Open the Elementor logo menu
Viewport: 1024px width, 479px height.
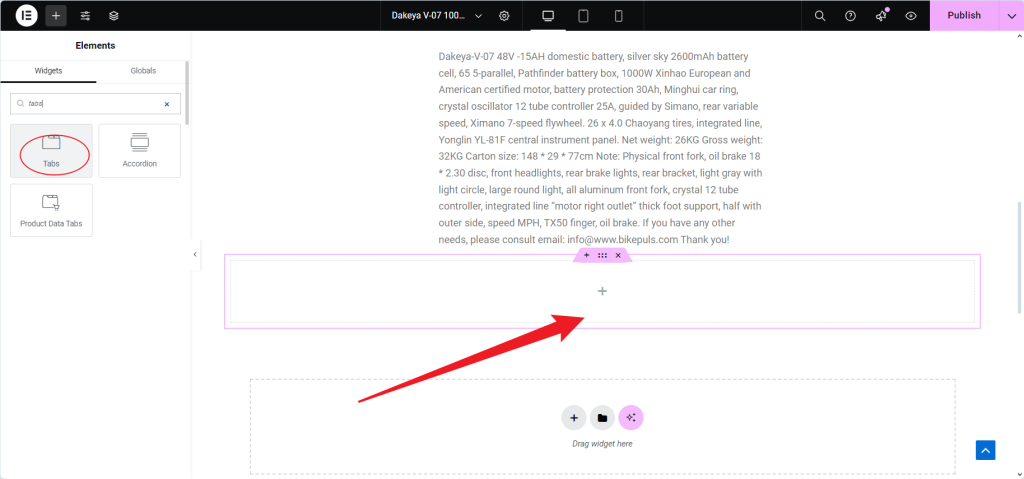coord(26,15)
